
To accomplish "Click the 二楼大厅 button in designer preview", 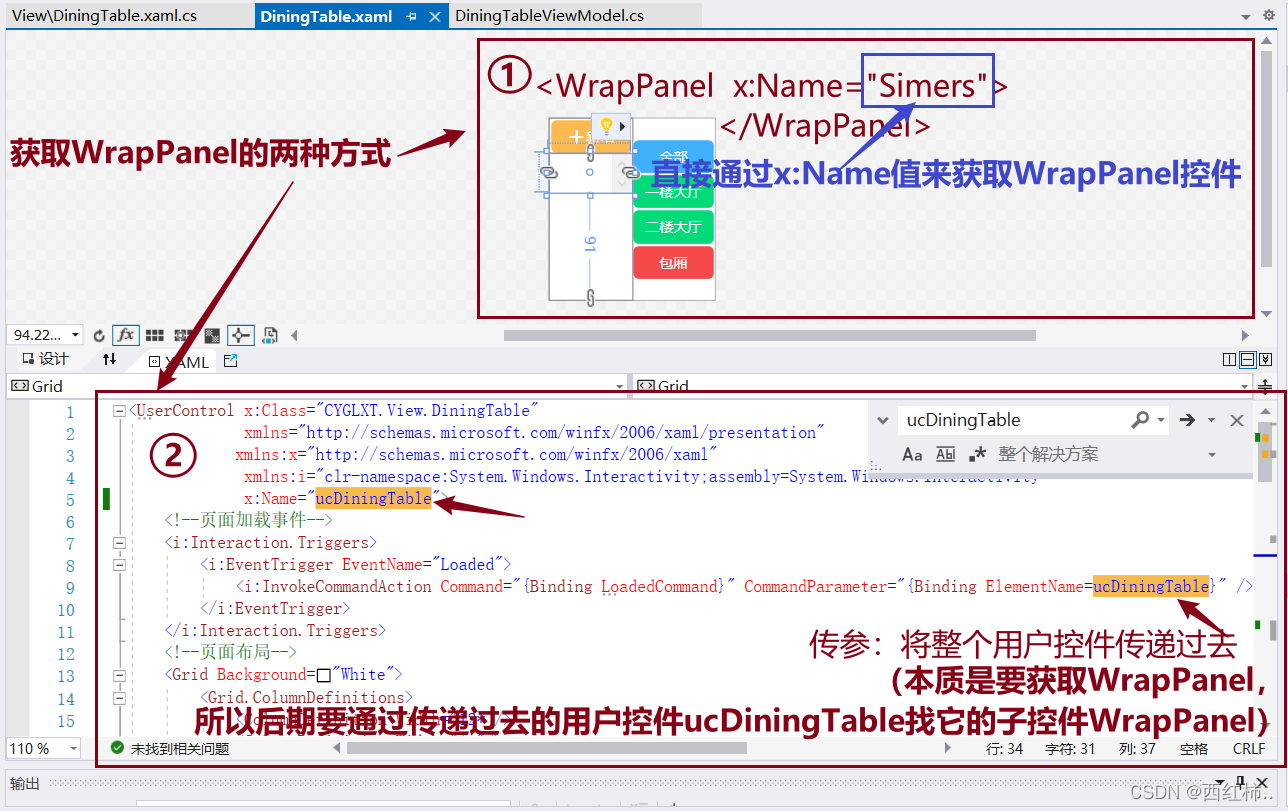I will [x=673, y=227].
